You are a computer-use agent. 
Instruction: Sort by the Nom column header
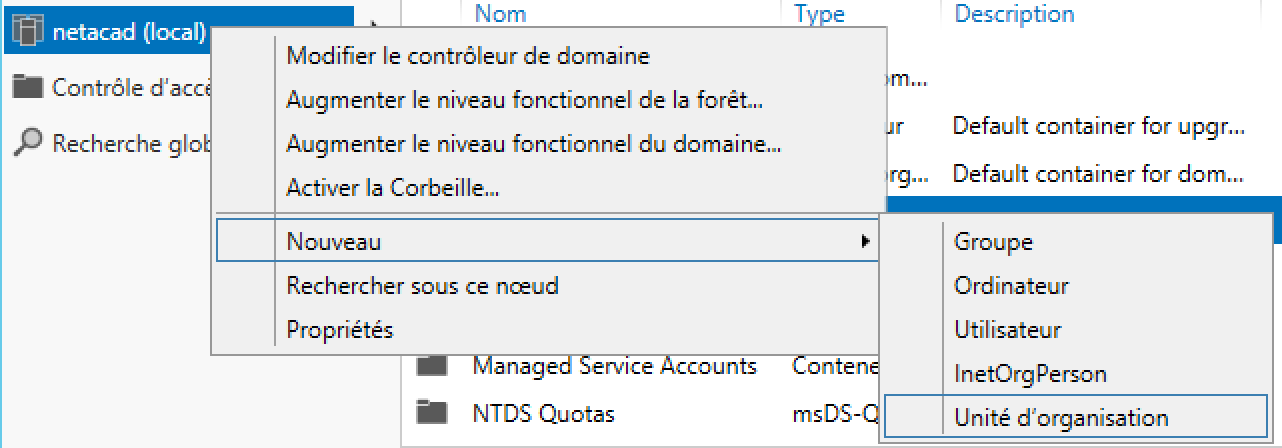500,14
